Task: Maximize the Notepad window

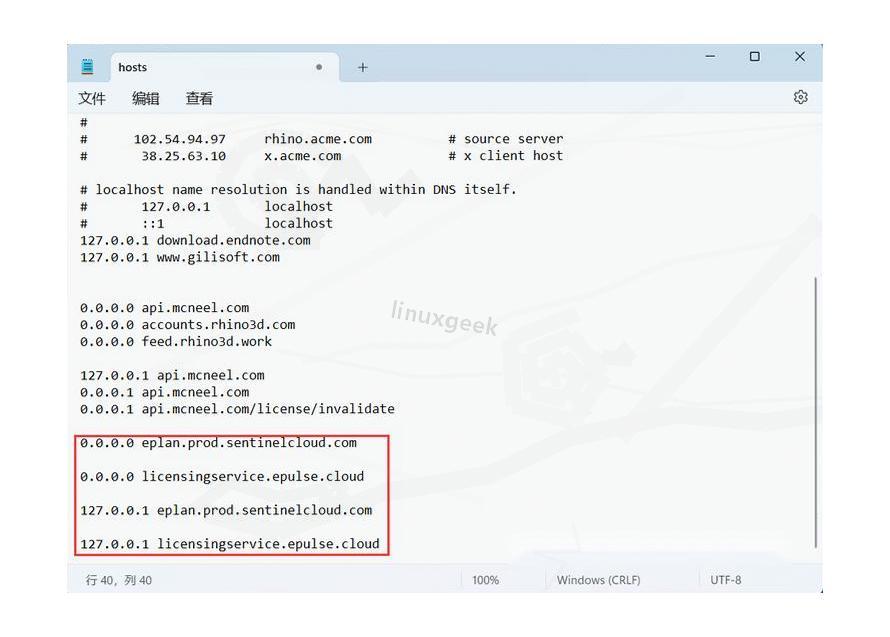Action: 755,57
